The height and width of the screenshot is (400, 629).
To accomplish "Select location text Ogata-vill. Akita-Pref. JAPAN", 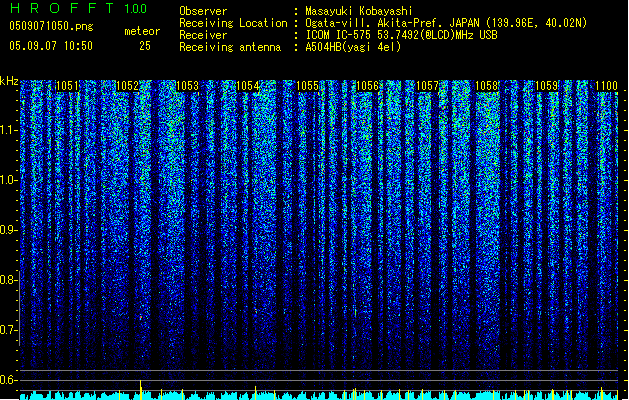I will click(393, 23).
